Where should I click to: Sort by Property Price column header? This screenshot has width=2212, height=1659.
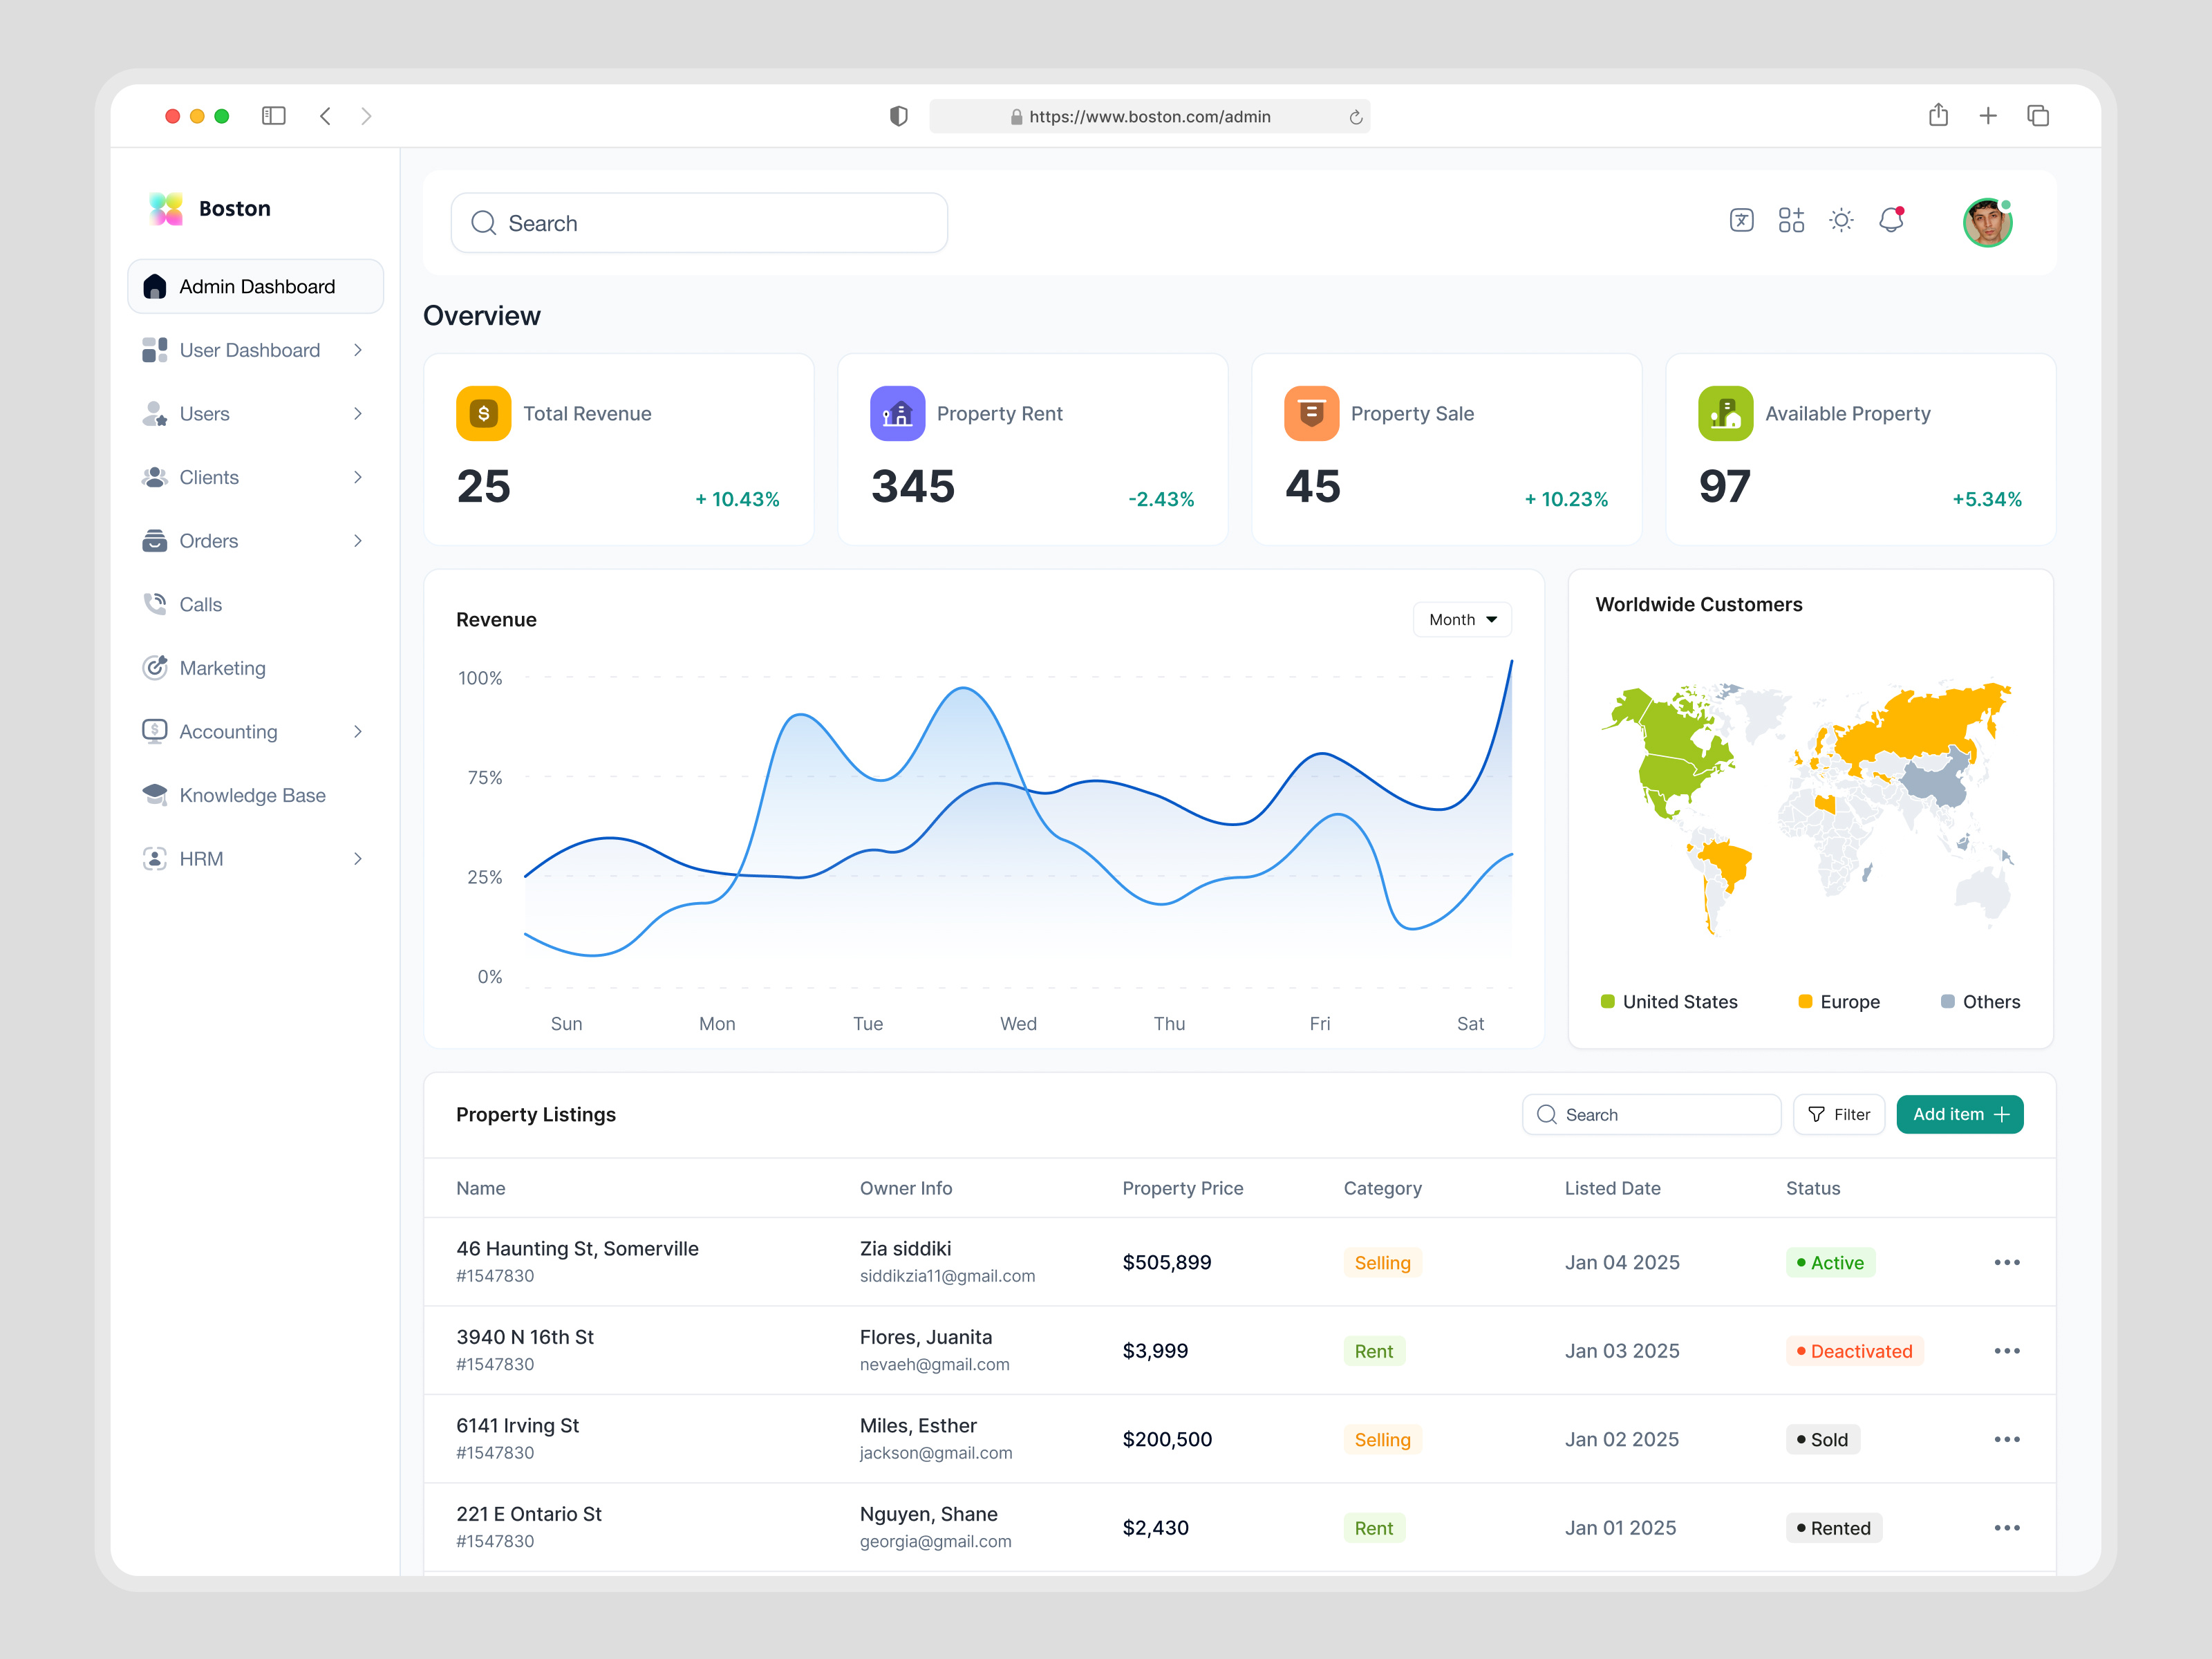click(1182, 1188)
